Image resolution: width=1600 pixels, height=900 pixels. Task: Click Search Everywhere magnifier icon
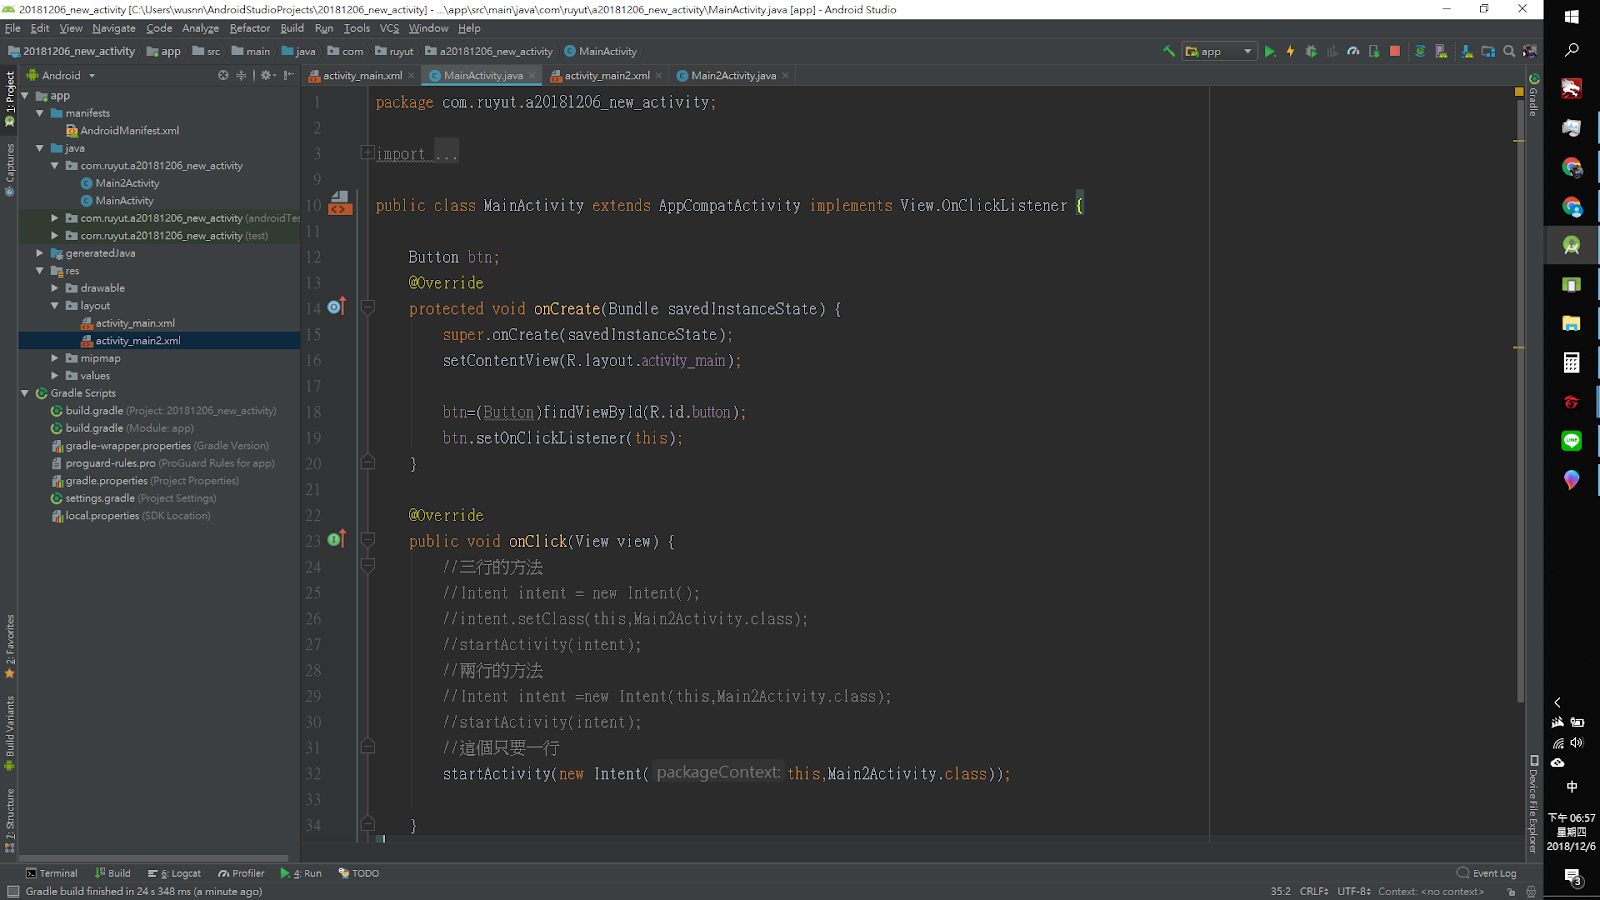1509,51
